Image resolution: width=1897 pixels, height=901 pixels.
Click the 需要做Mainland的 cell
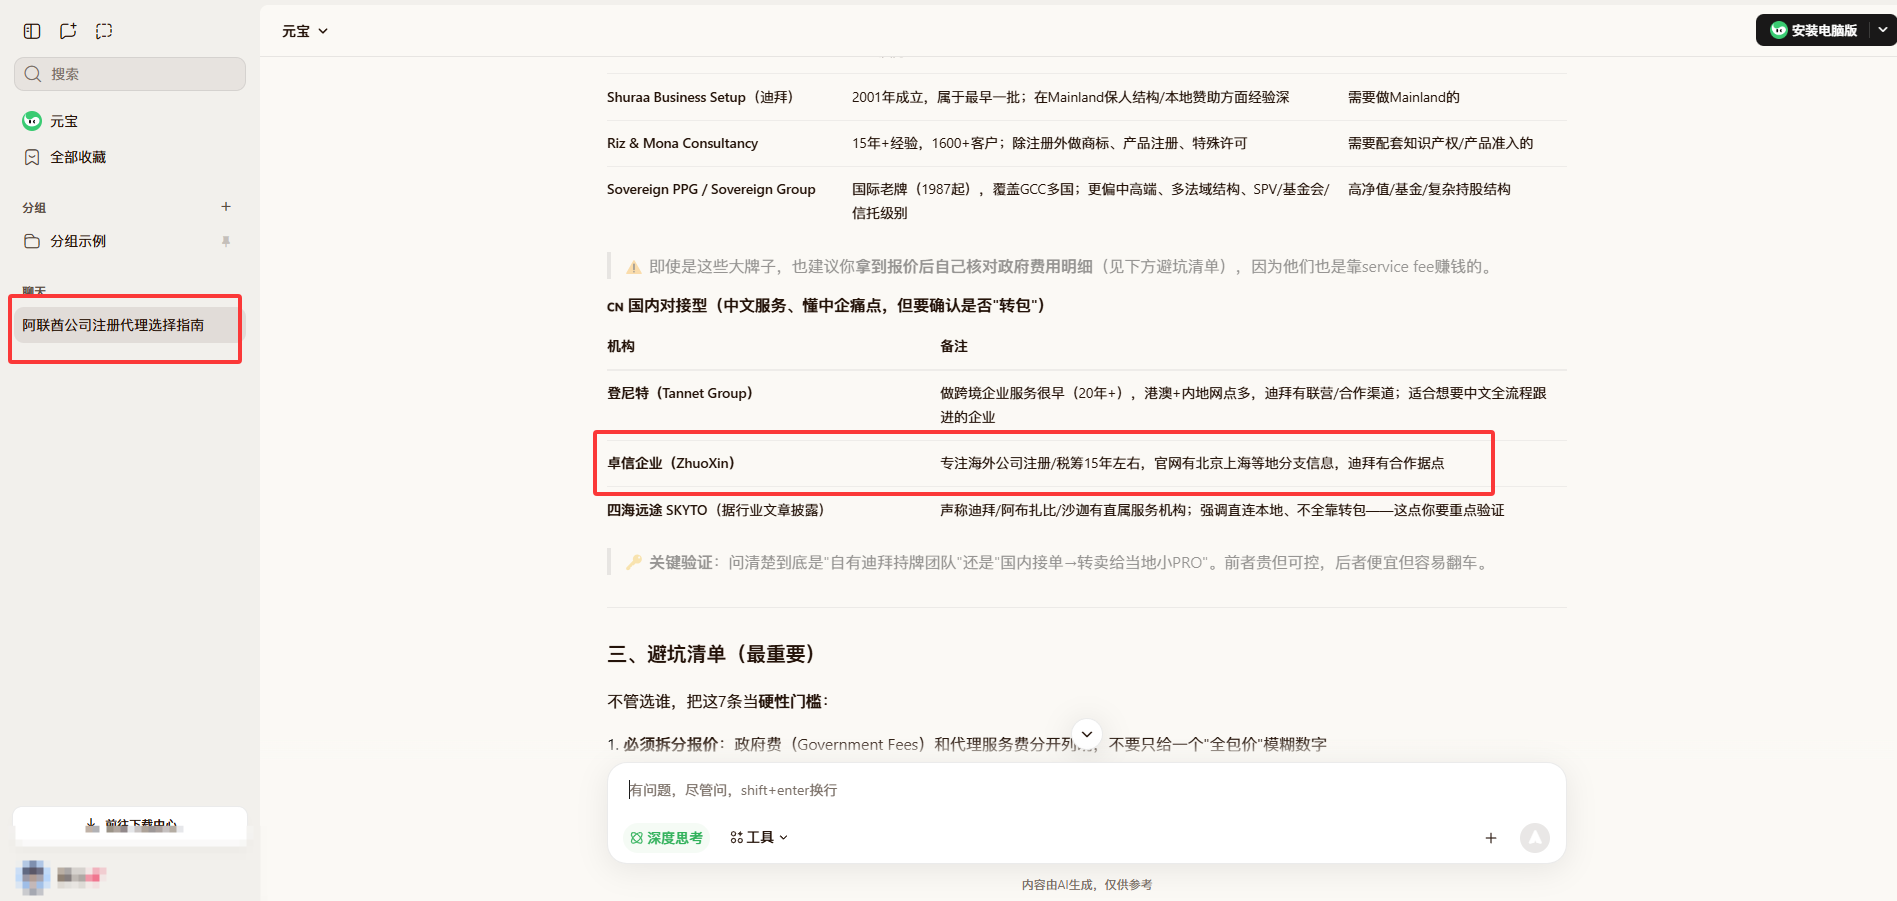tap(1404, 97)
